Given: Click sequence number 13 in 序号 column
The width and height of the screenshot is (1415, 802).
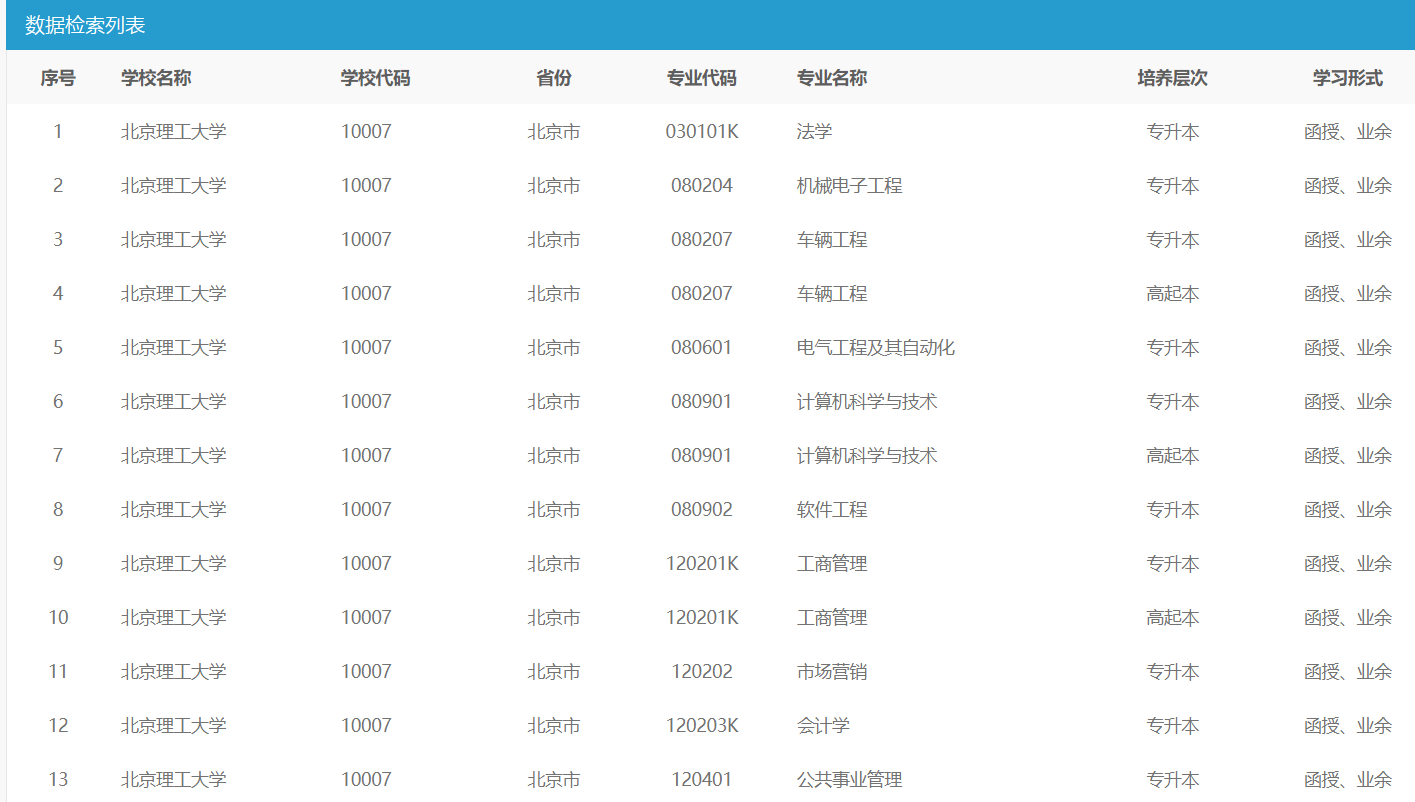Looking at the screenshot, I should click(58, 779).
